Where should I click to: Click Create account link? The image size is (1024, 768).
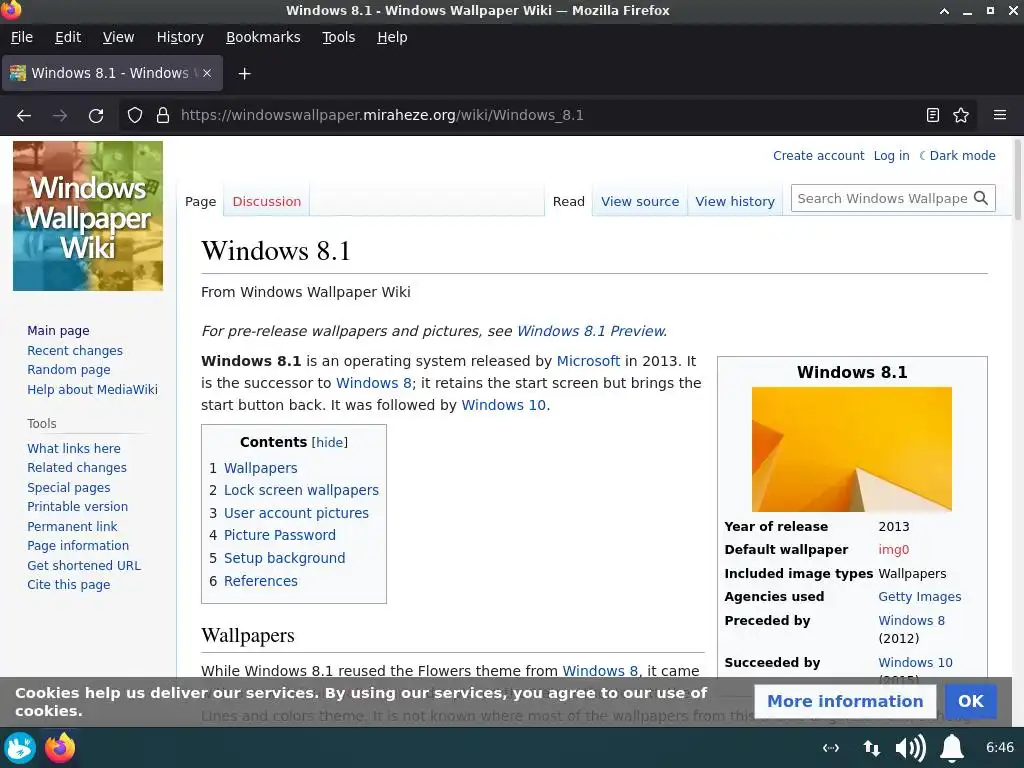point(818,155)
